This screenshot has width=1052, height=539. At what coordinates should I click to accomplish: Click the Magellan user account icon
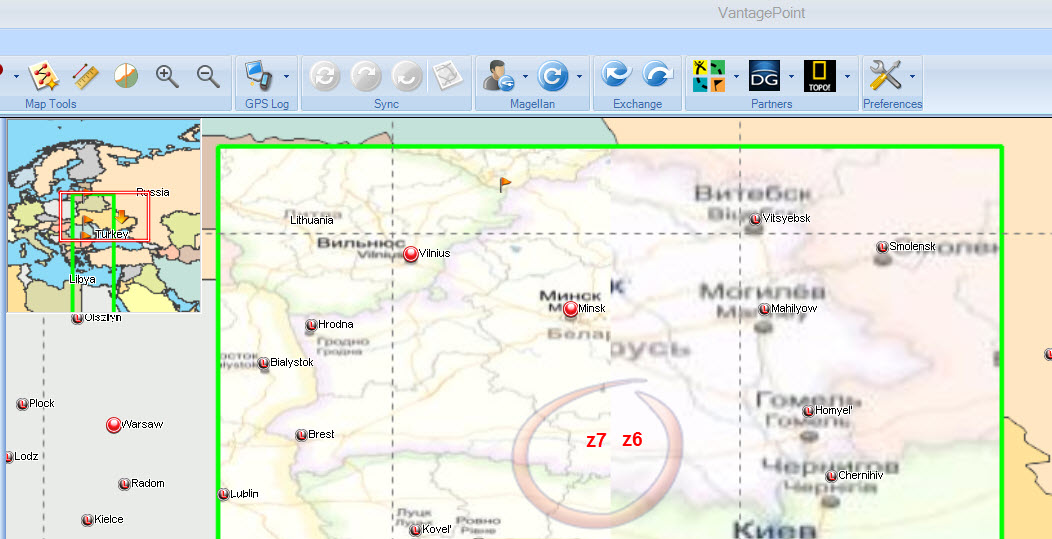497,76
